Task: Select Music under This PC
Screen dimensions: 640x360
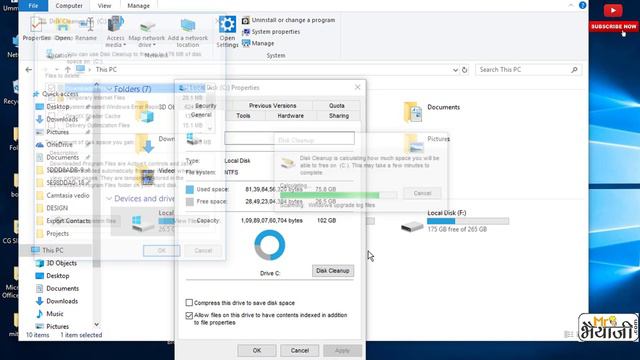Action: (49, 313)
